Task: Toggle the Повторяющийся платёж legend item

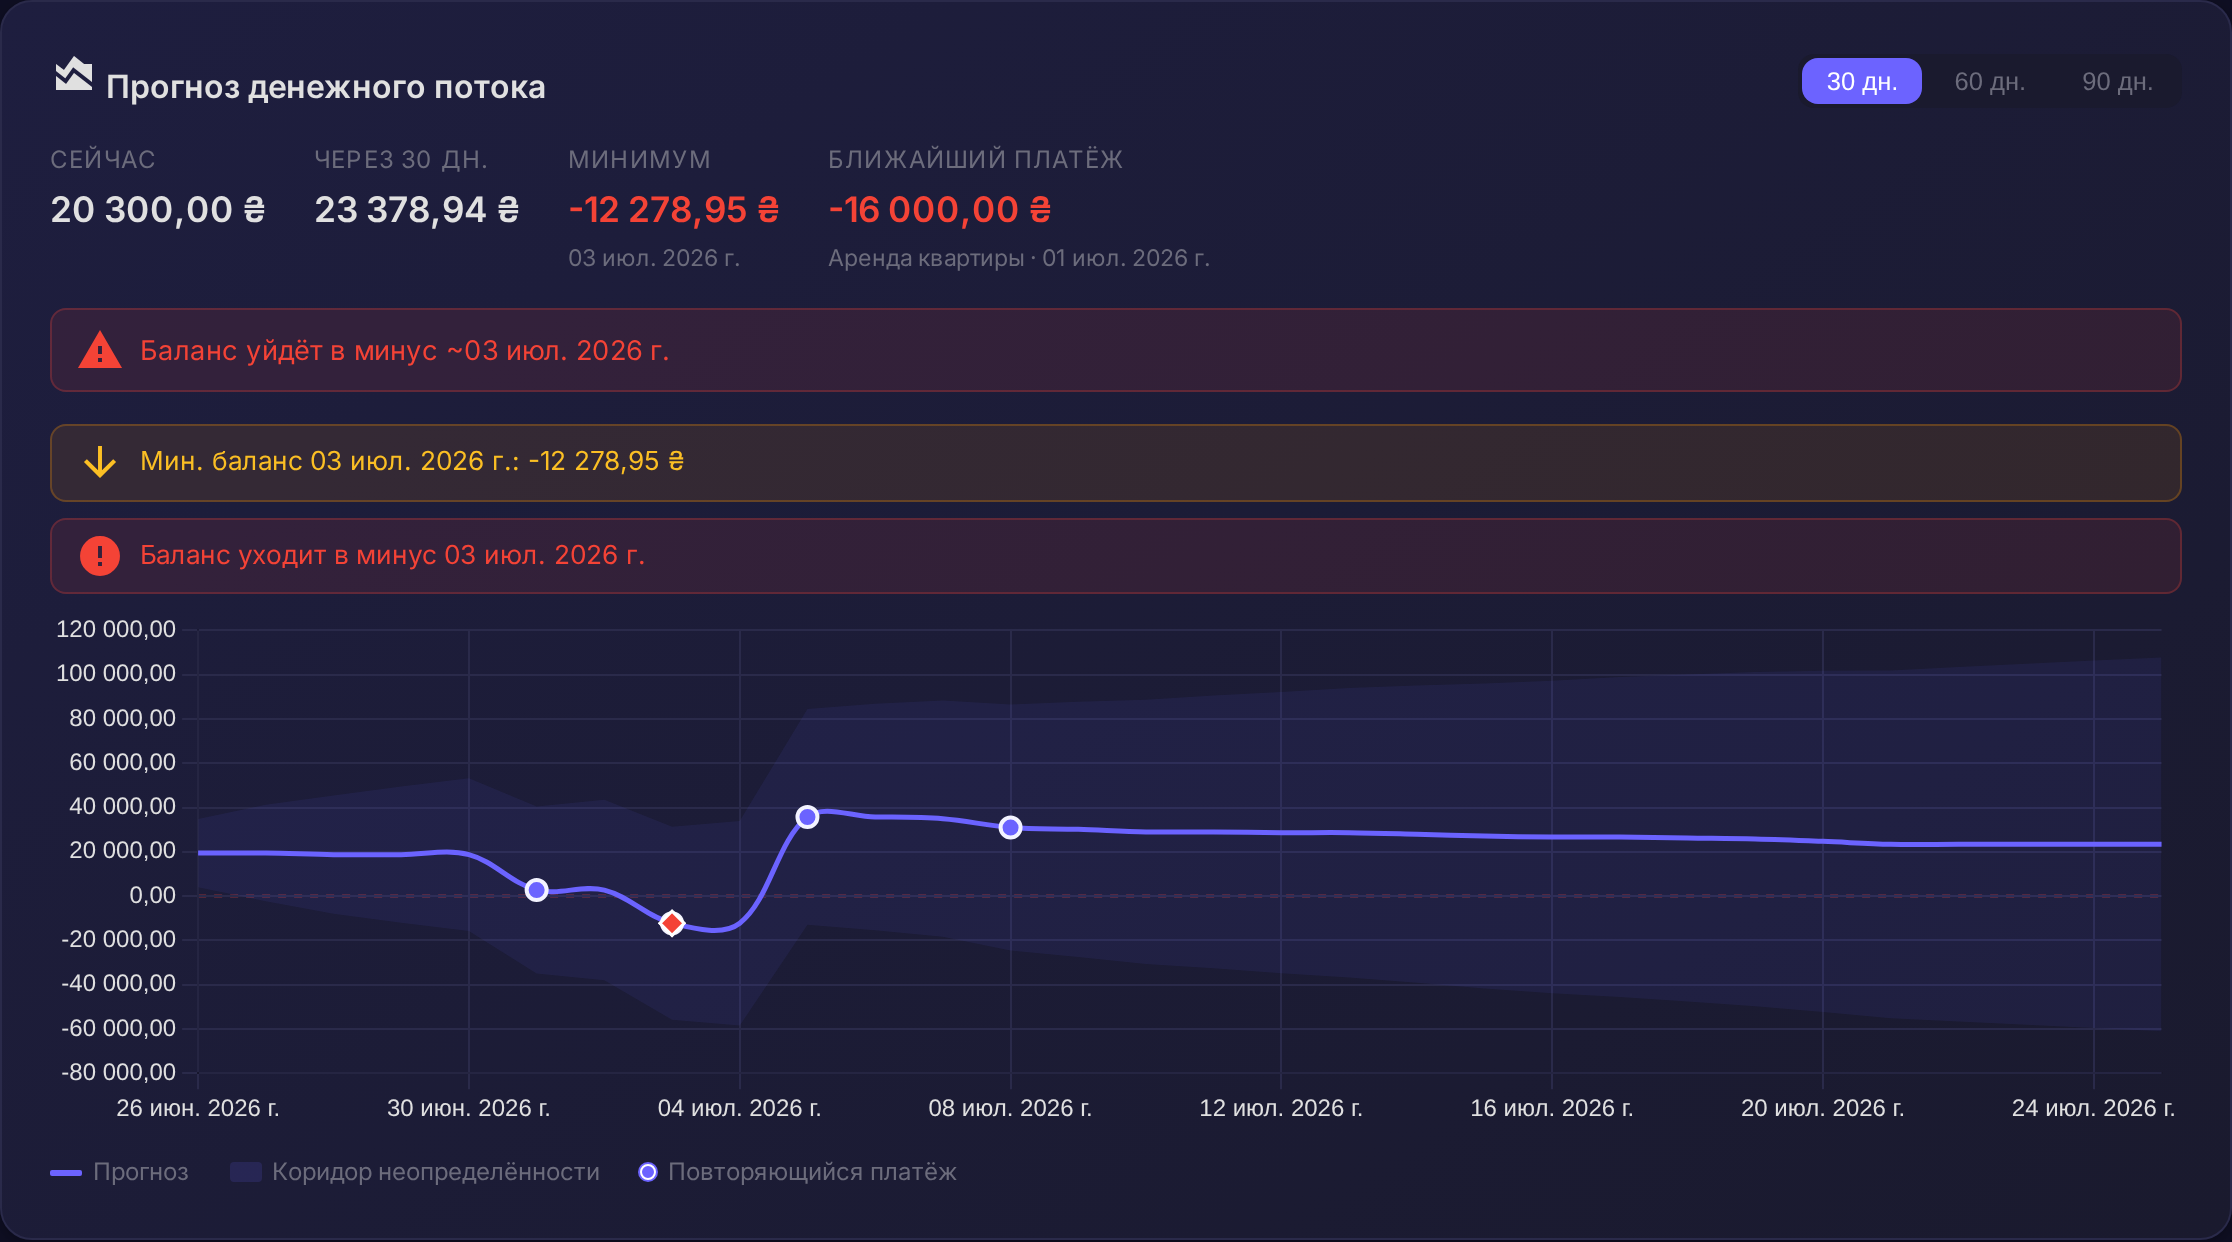Action: (797, 1172)
